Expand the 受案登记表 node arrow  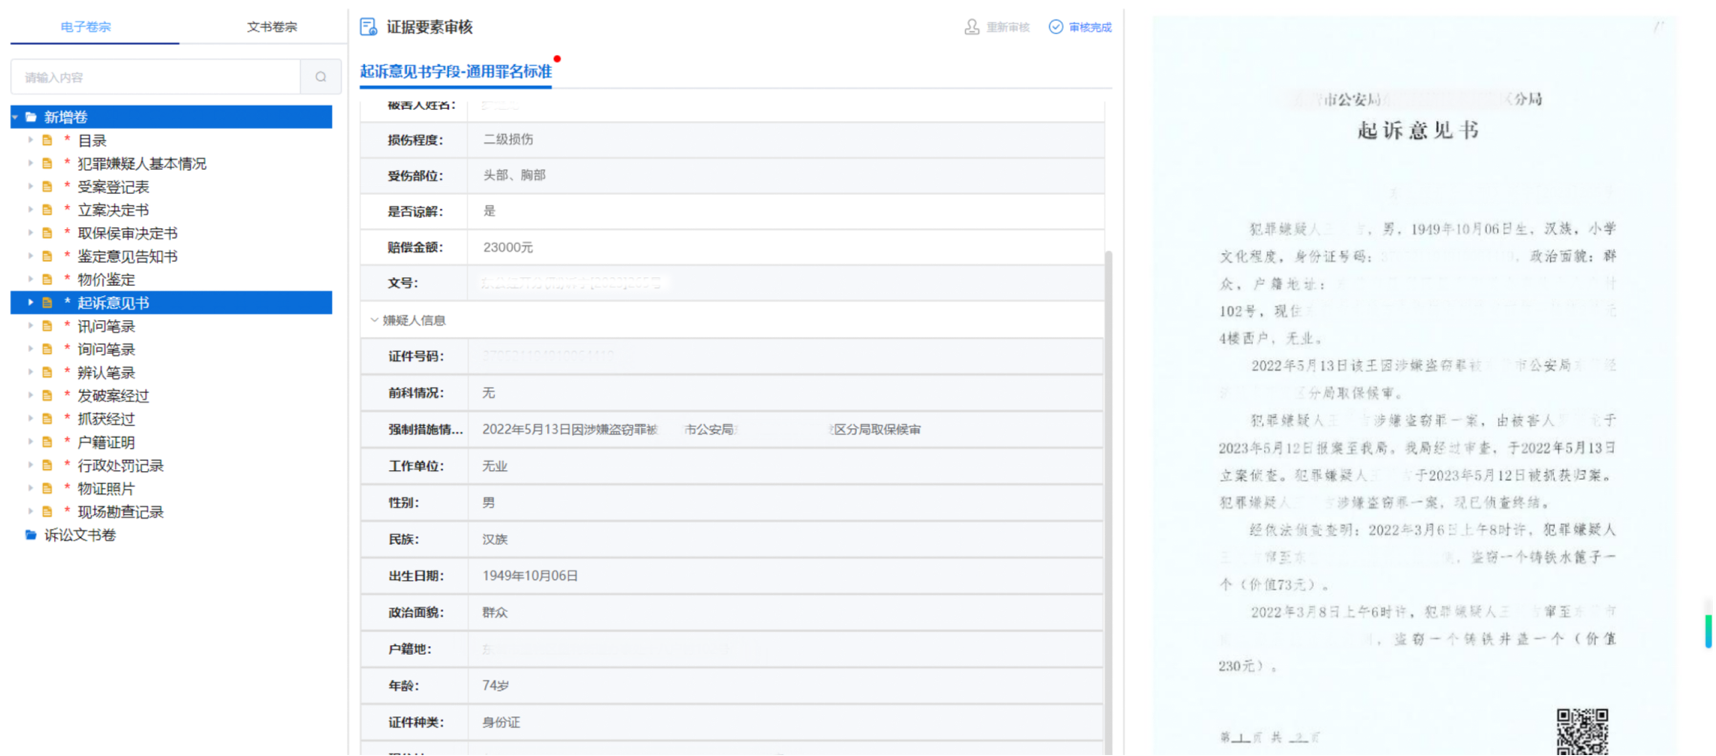(30, 187)
